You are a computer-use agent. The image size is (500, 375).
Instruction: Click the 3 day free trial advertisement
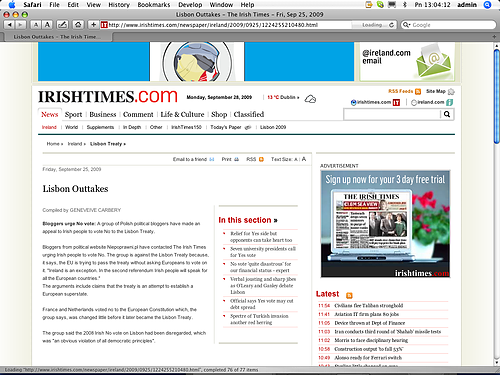click(x=385, y=224)
